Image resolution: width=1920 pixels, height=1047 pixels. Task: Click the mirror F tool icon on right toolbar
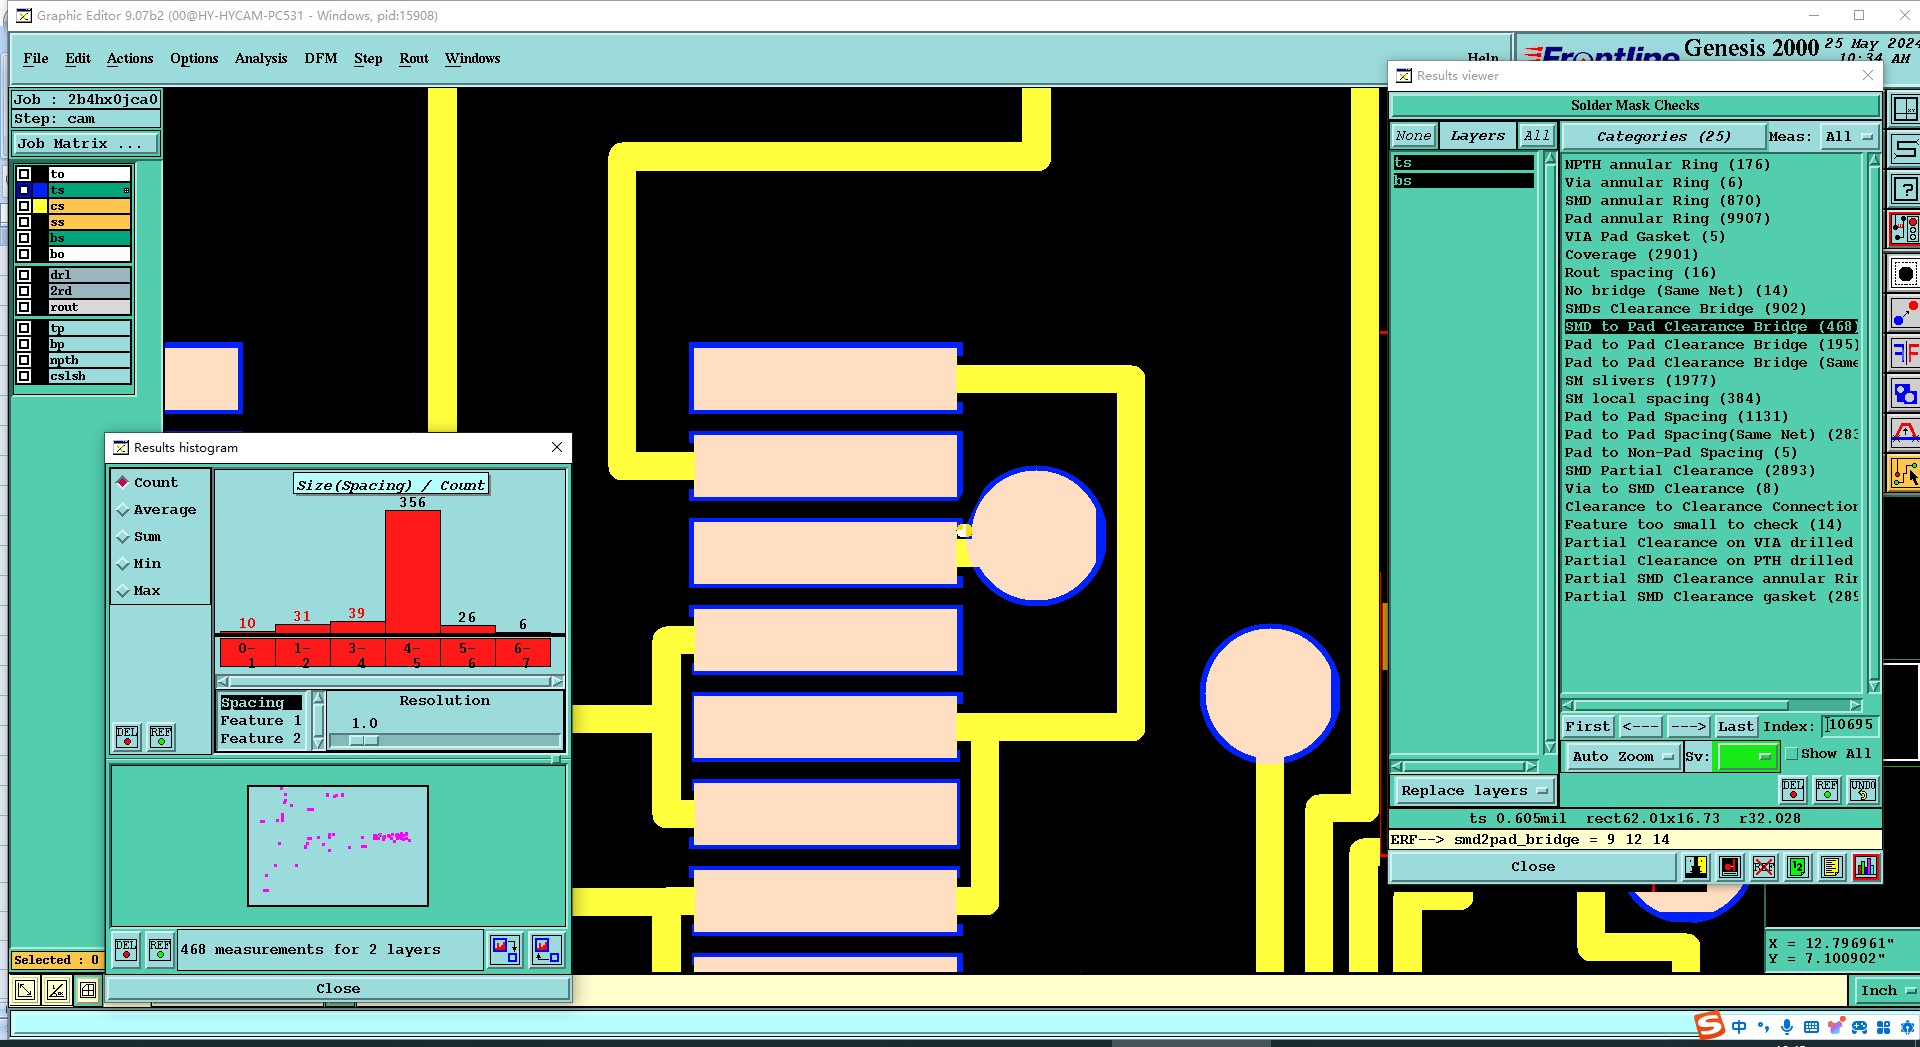[1905, 353]
